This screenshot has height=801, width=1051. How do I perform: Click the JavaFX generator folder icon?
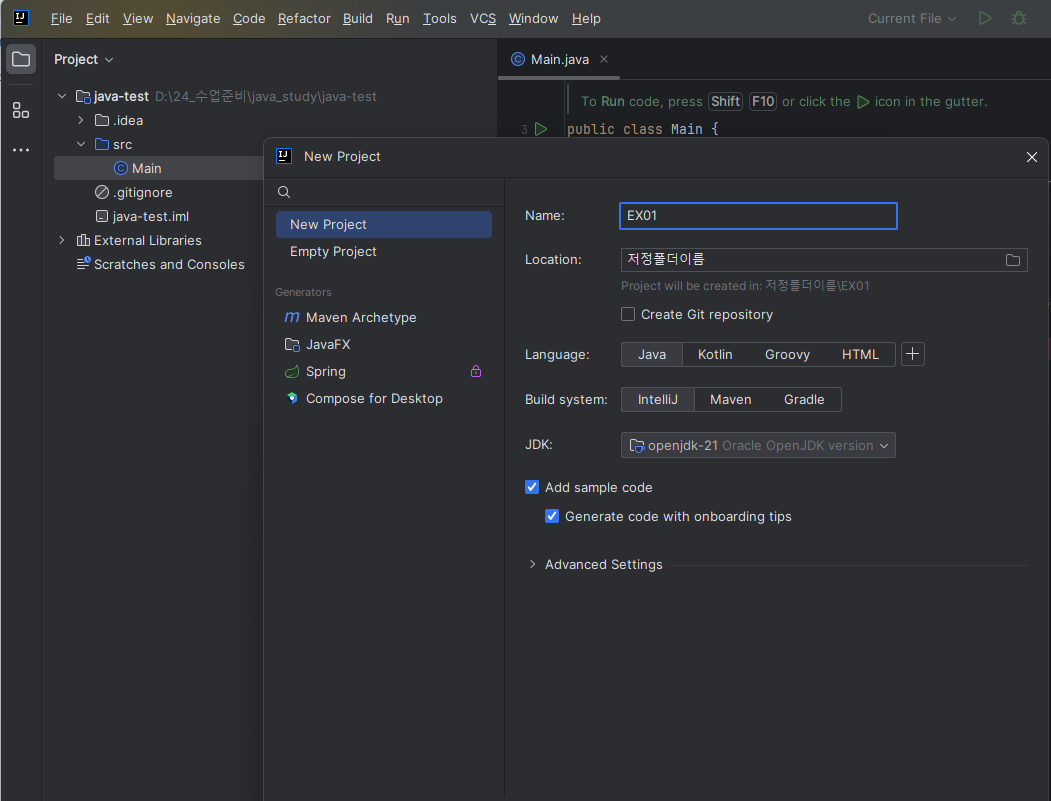(292, 345)
